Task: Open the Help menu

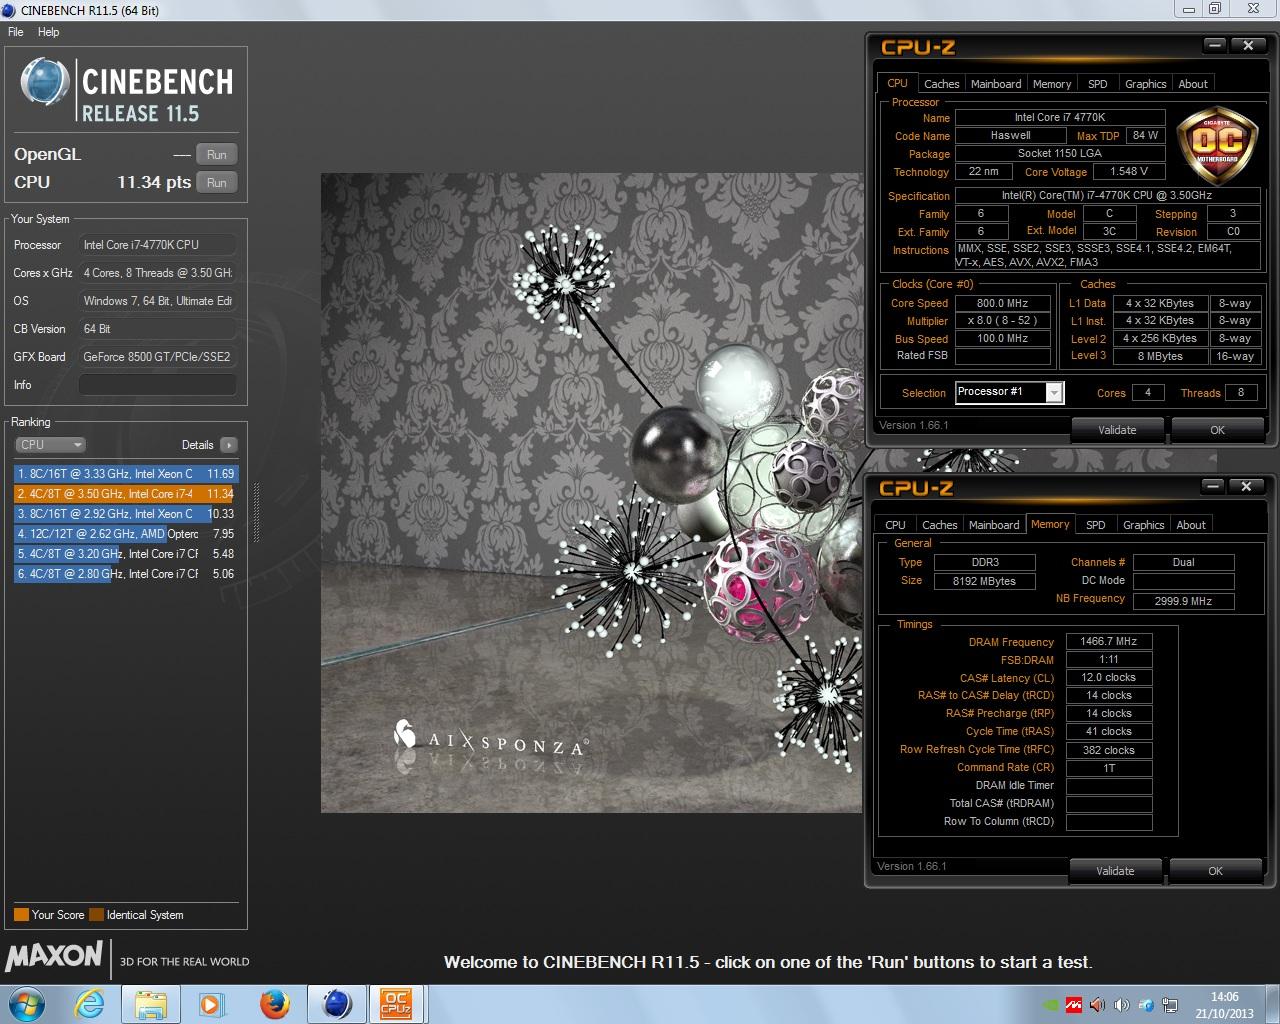Action: point(48,32)
